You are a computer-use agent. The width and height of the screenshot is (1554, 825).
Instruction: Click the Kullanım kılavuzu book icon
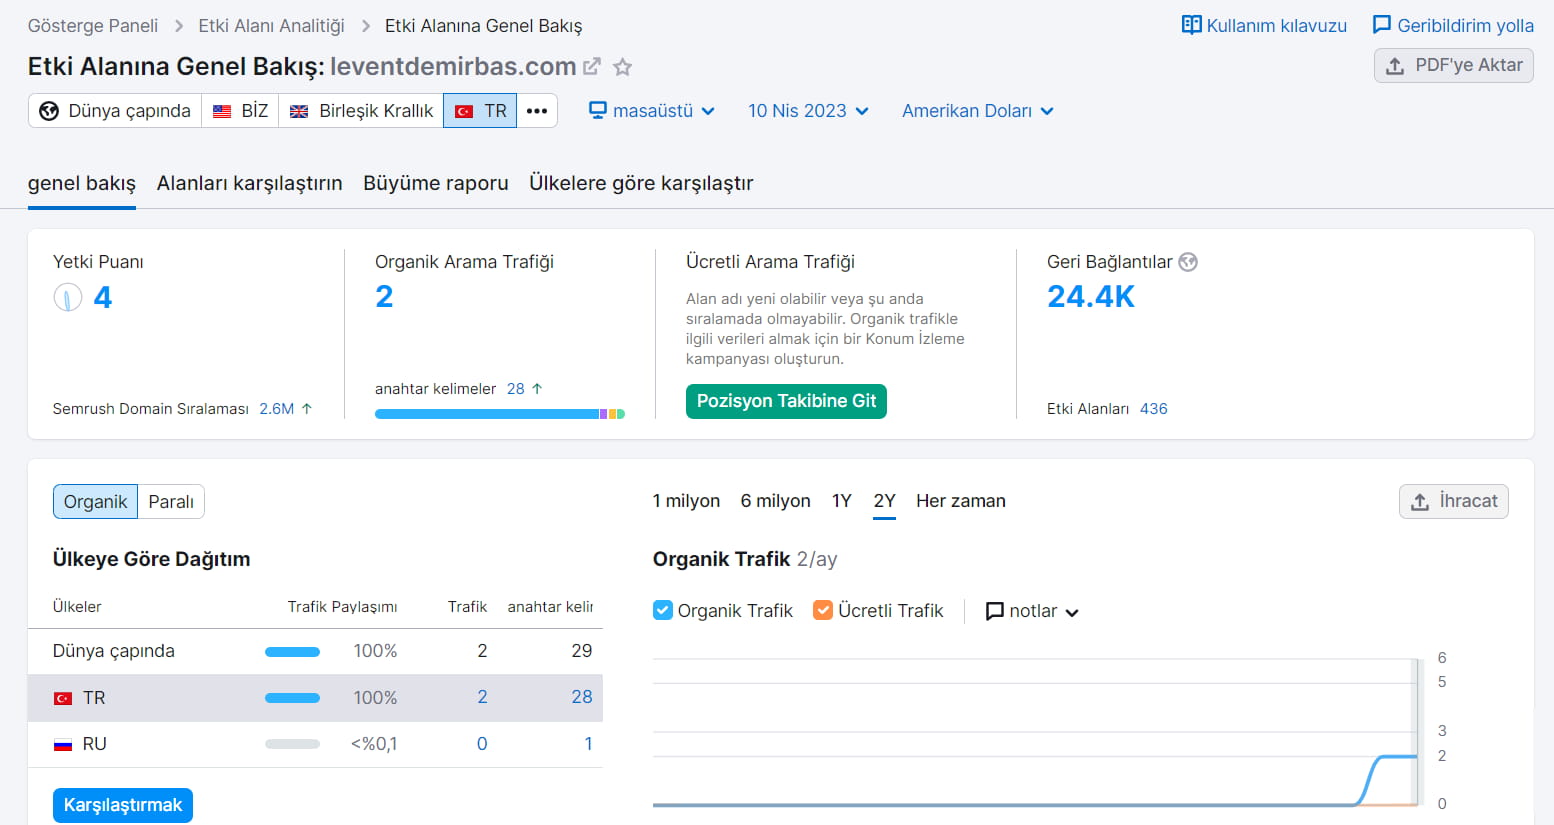pos(1191,25)
